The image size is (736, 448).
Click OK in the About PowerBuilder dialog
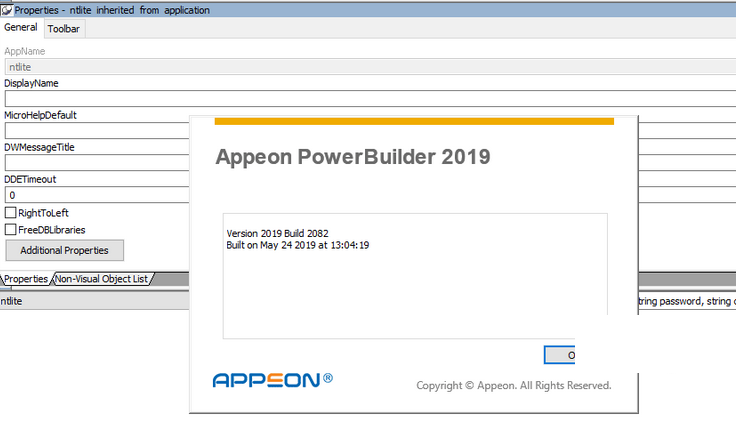(560, 355)
